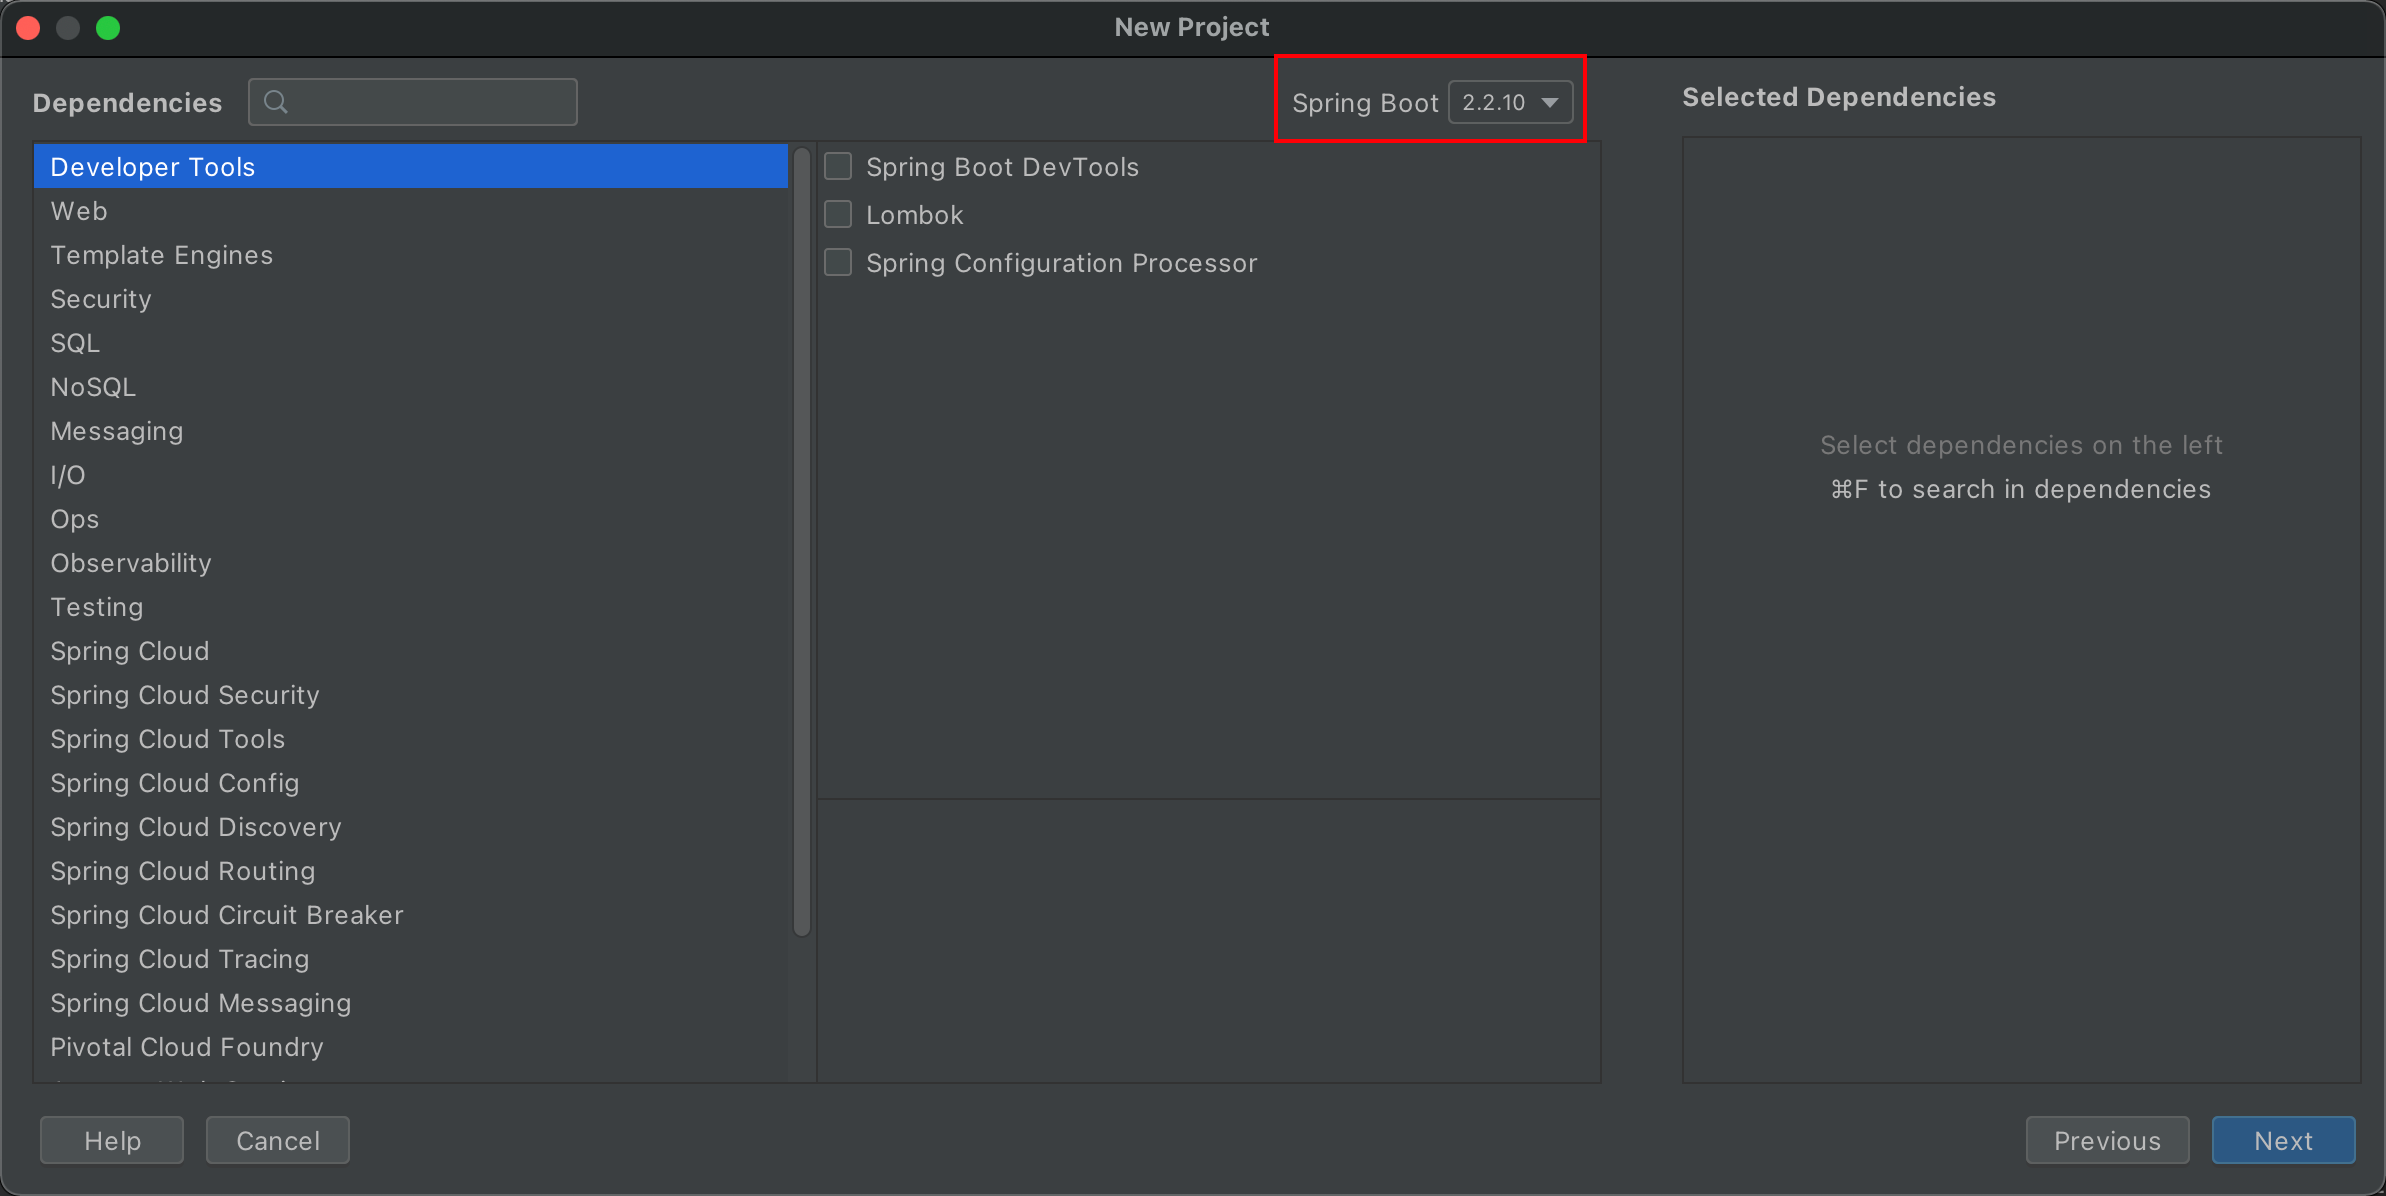Screen dimensions: 2386x1196
Task: Check the Lombok dependency
Action: (x=838, y=214)
